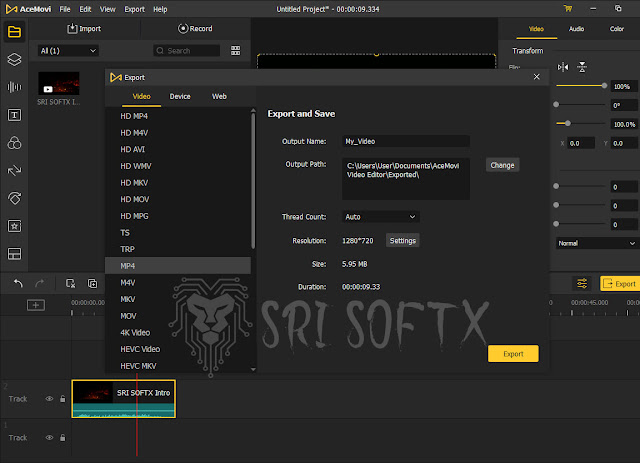Viewport: 640px width, 463px height.
Task: Click the export format list scrollbar
Action: (253, 180)
